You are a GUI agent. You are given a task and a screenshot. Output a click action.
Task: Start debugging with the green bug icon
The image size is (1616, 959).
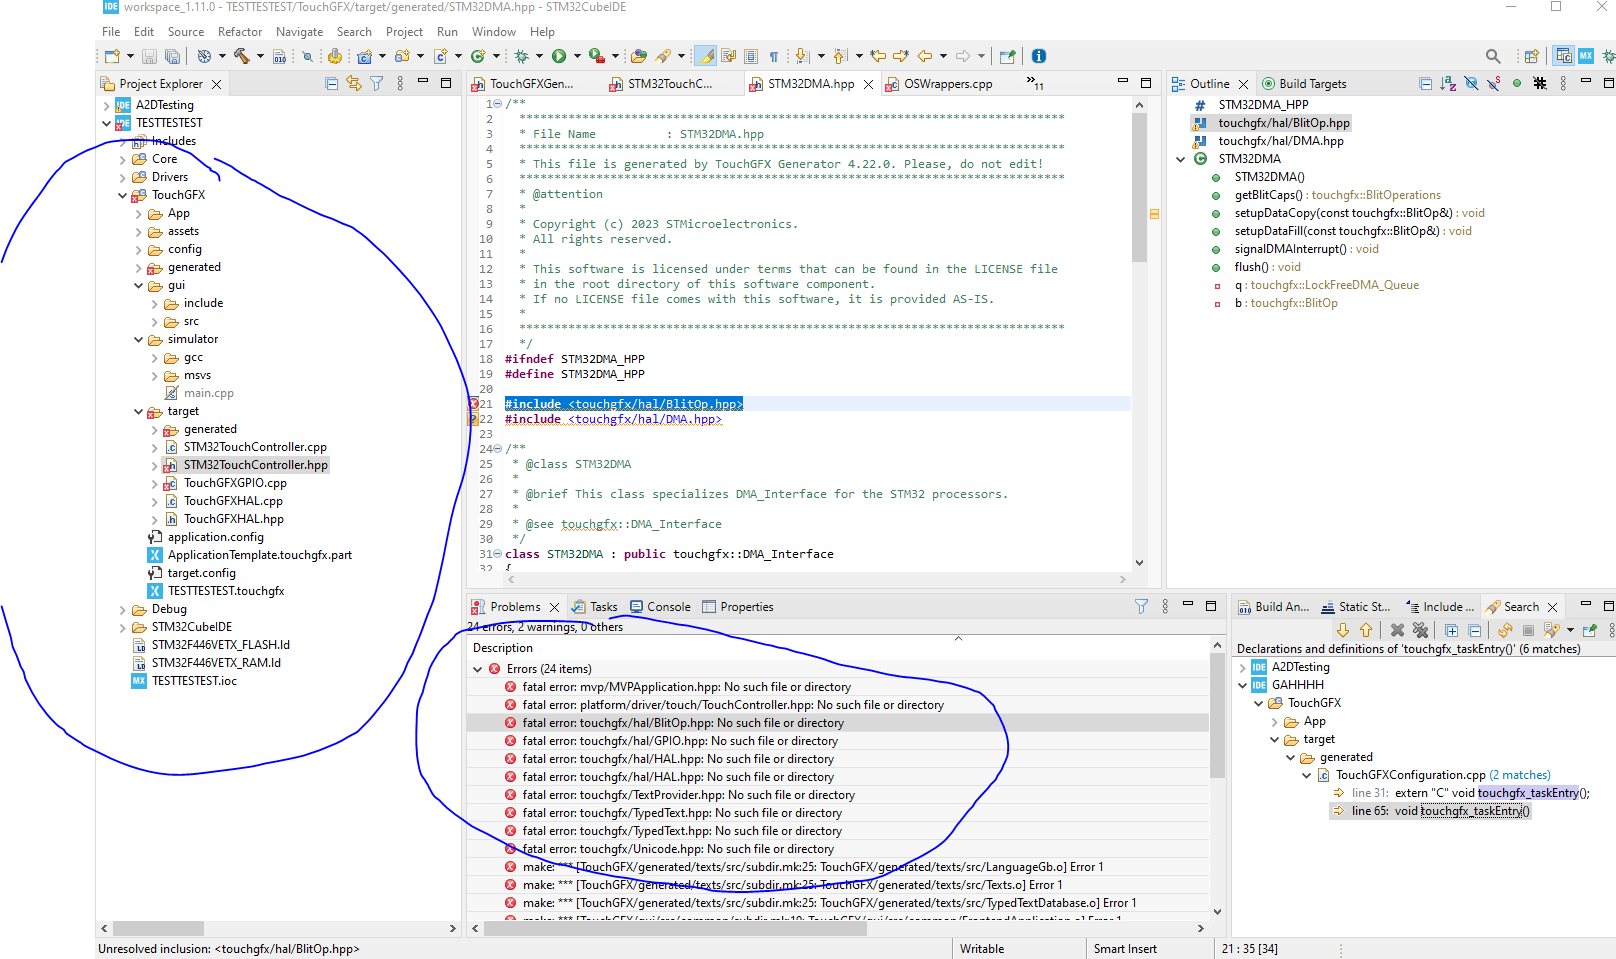(521, 56)
